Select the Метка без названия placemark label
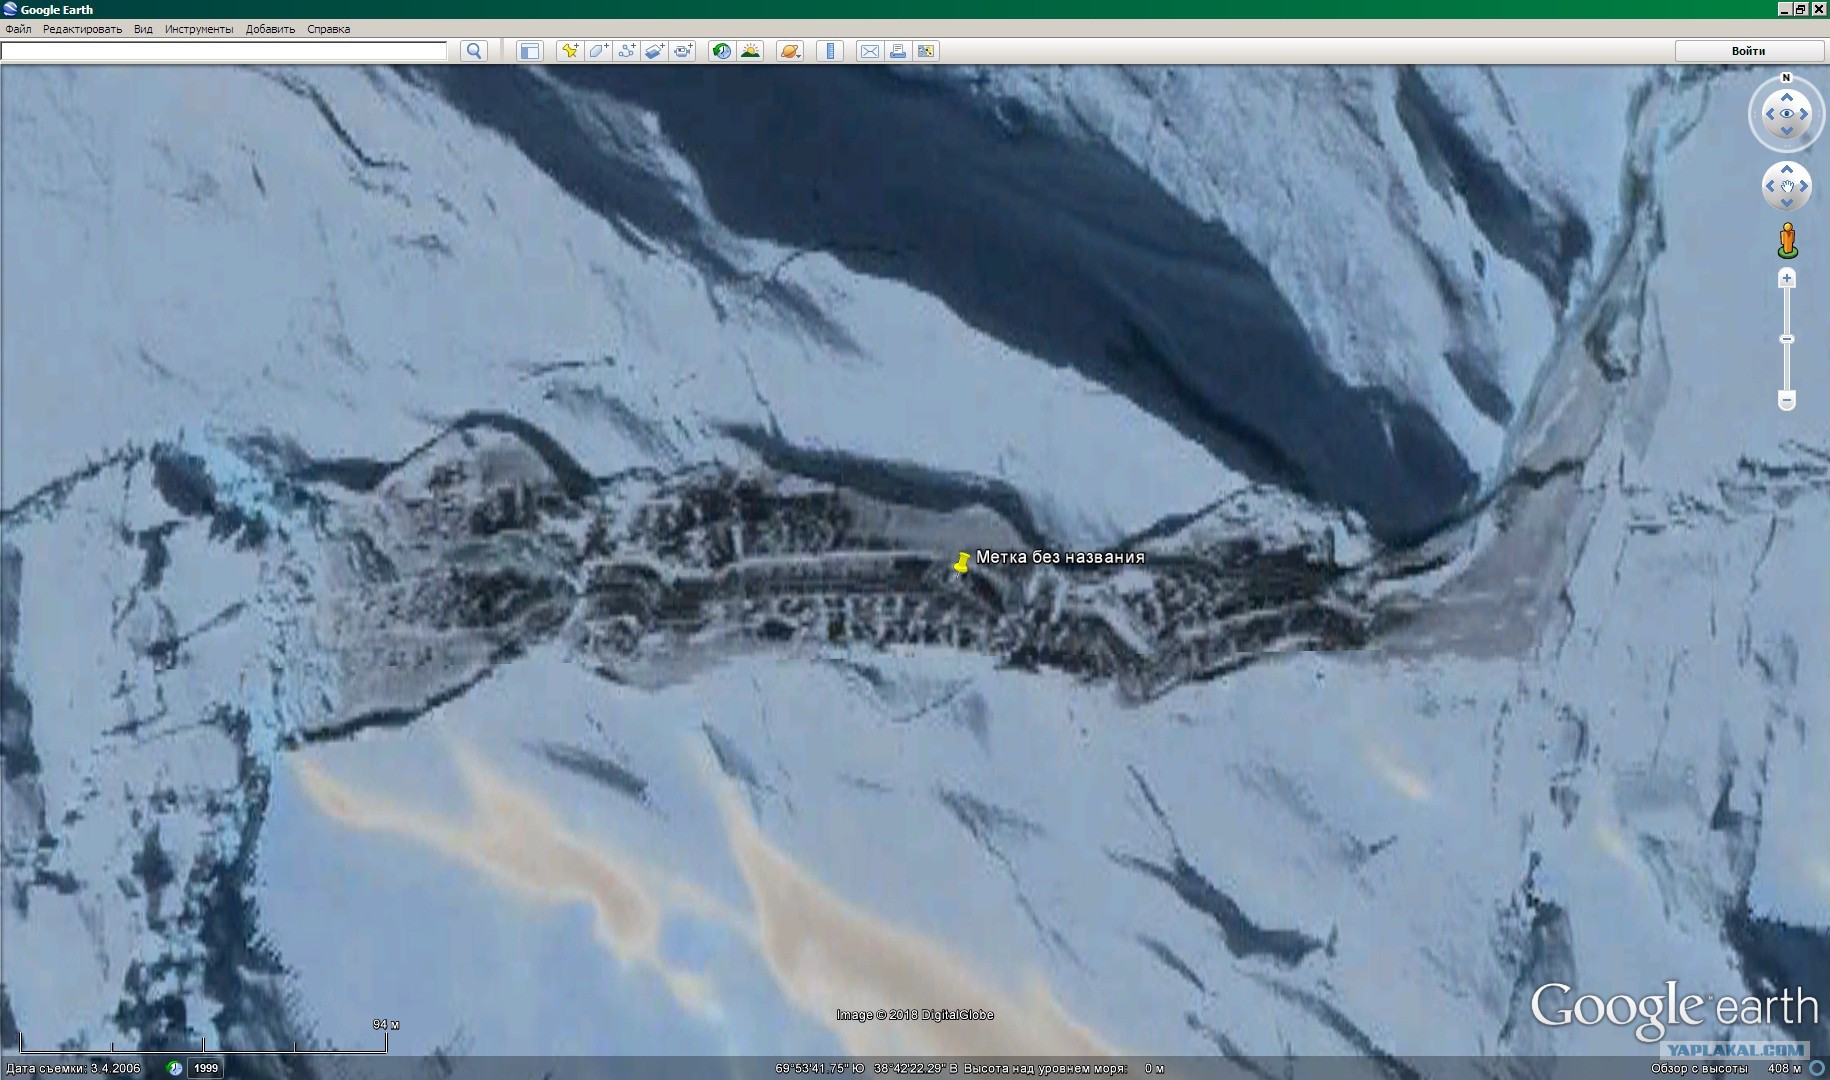1830x1080 pixels. coord(1060,557)
